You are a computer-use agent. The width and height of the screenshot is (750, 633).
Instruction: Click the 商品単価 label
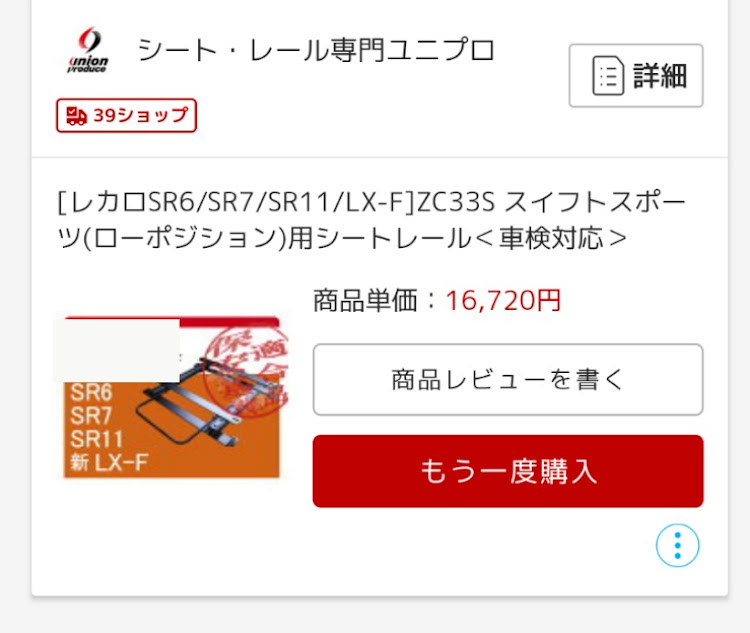point(365,300)
